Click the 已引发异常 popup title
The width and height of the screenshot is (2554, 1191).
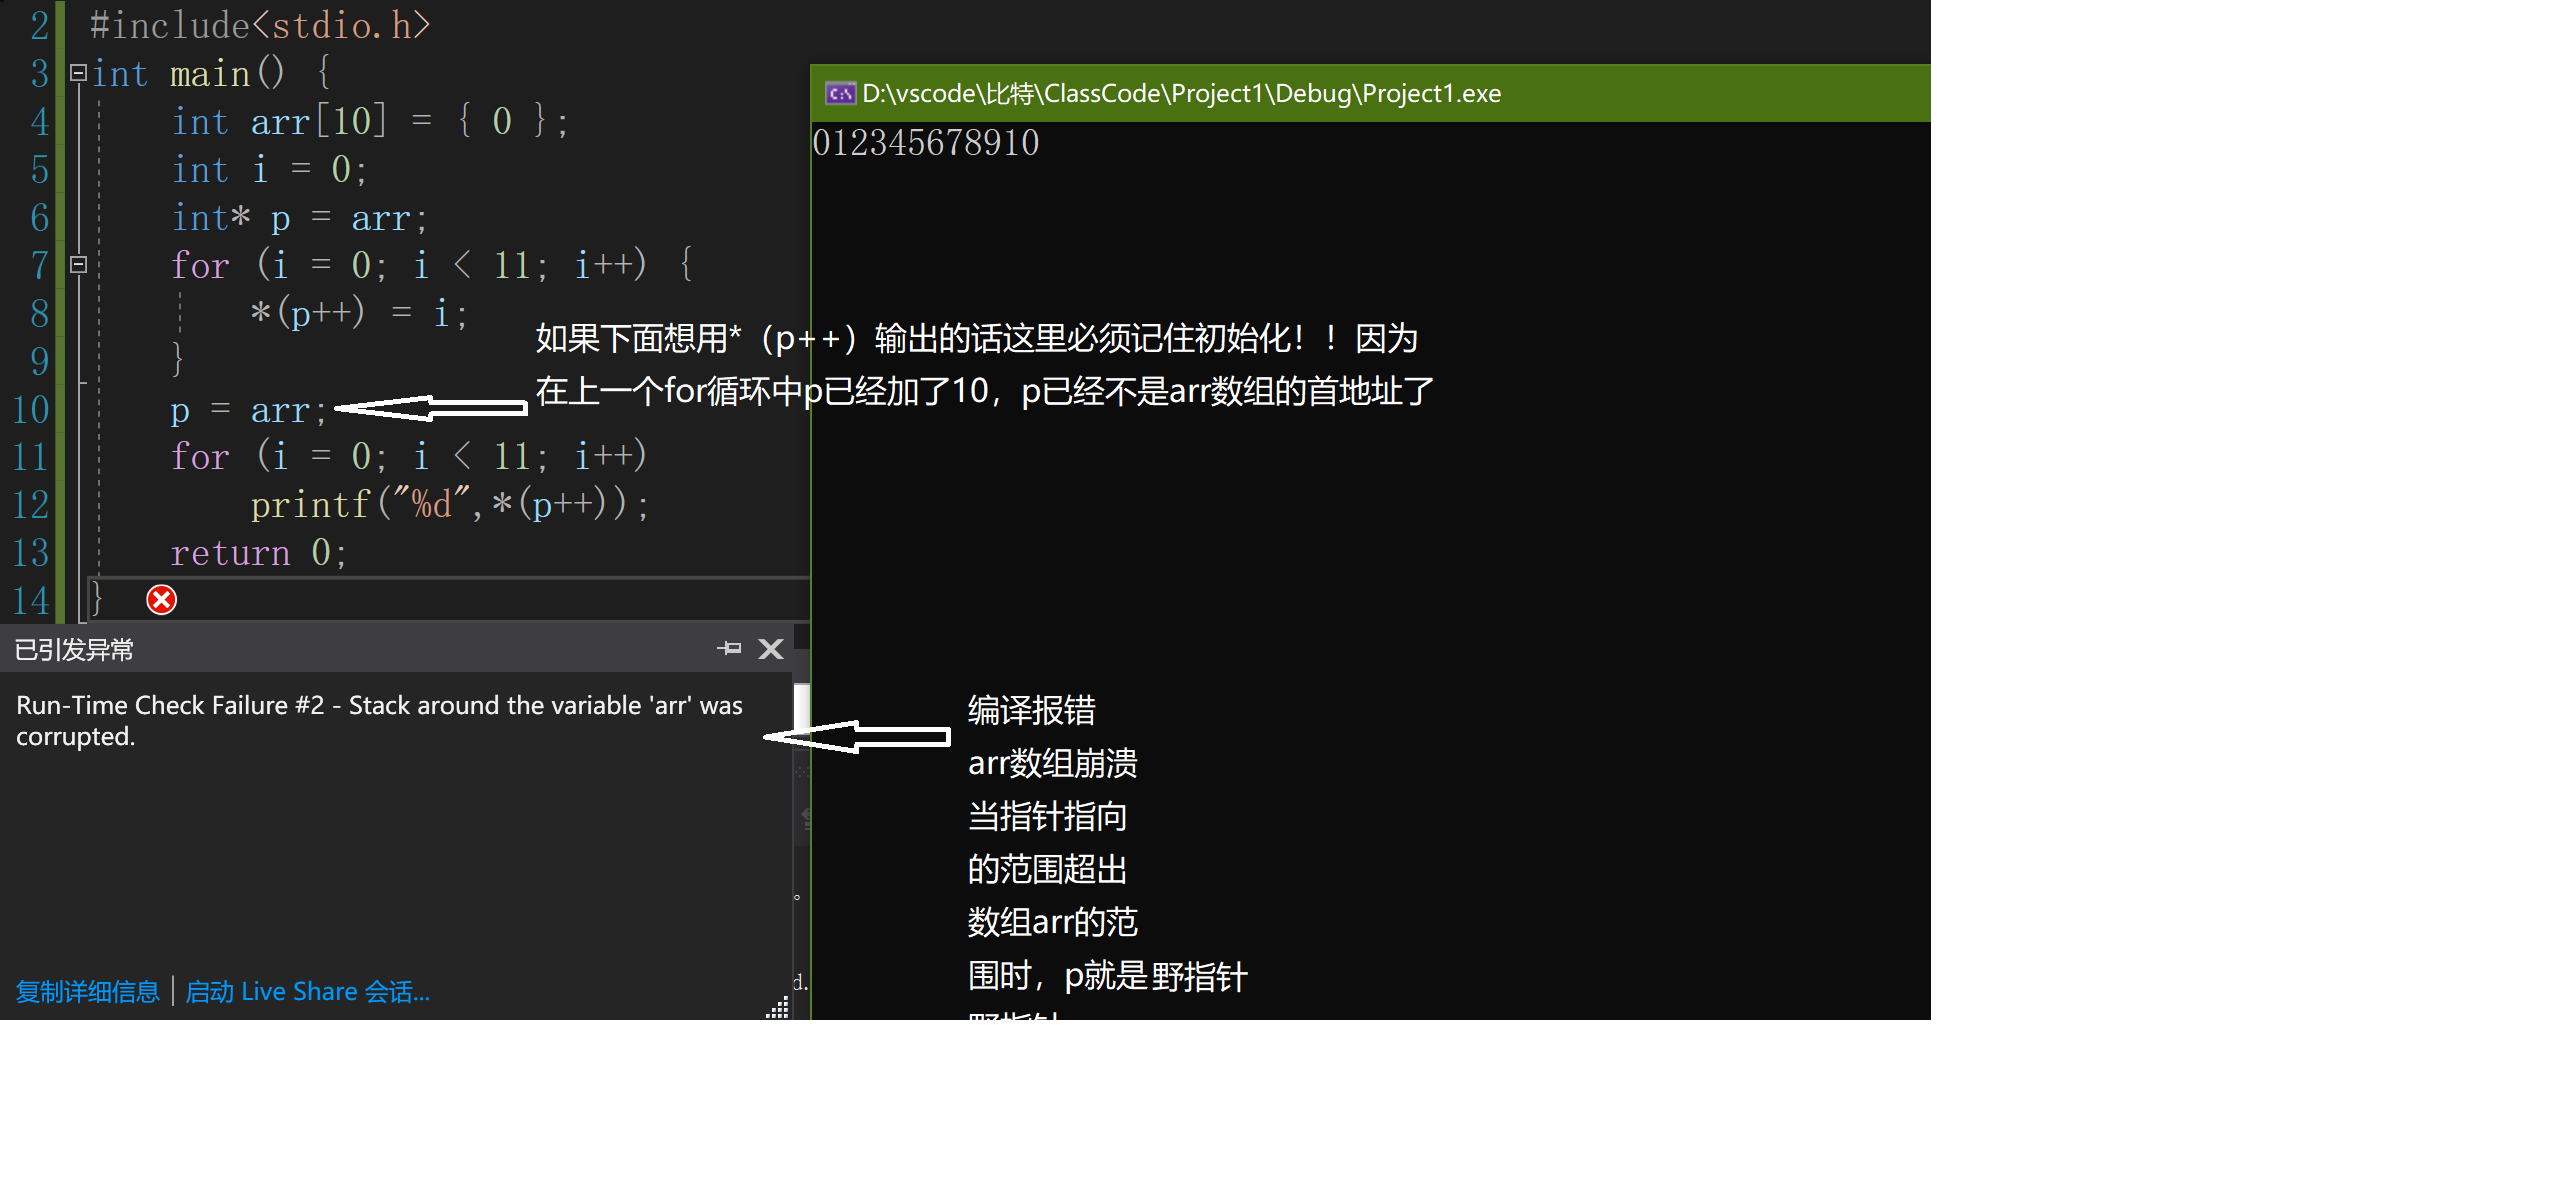(74, 650)
